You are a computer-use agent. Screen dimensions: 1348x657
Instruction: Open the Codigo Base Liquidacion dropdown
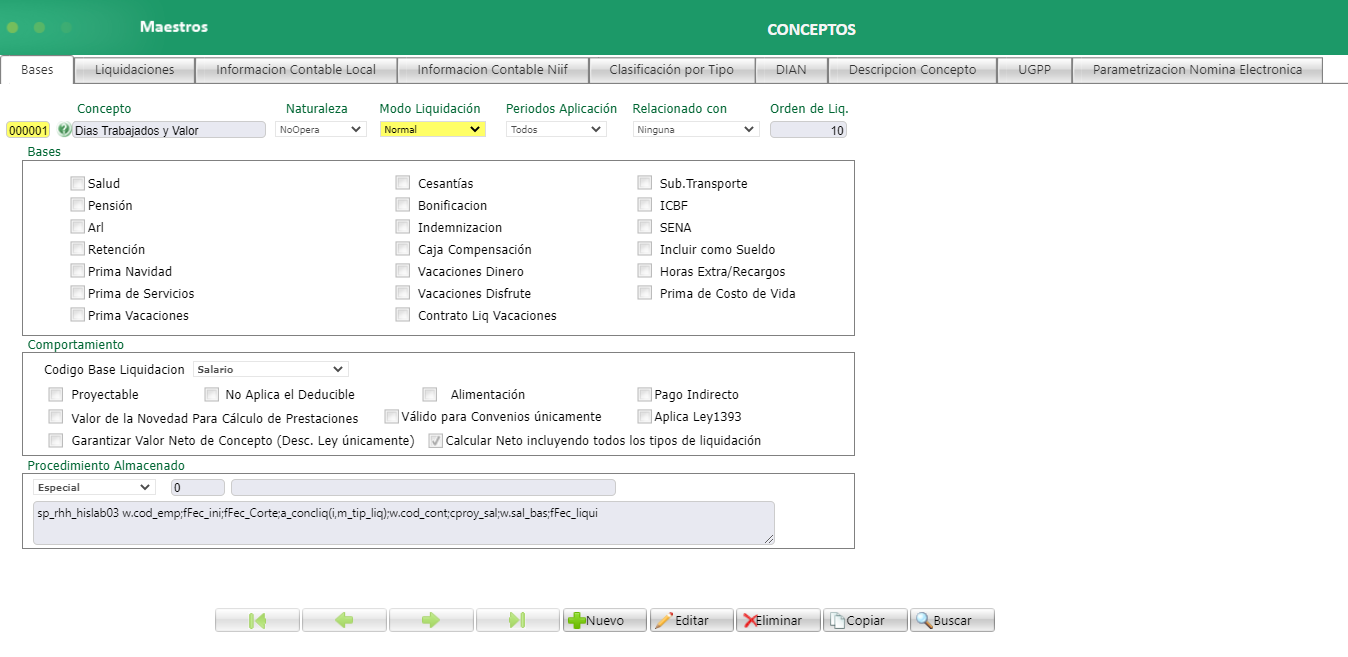click(271, 369)
